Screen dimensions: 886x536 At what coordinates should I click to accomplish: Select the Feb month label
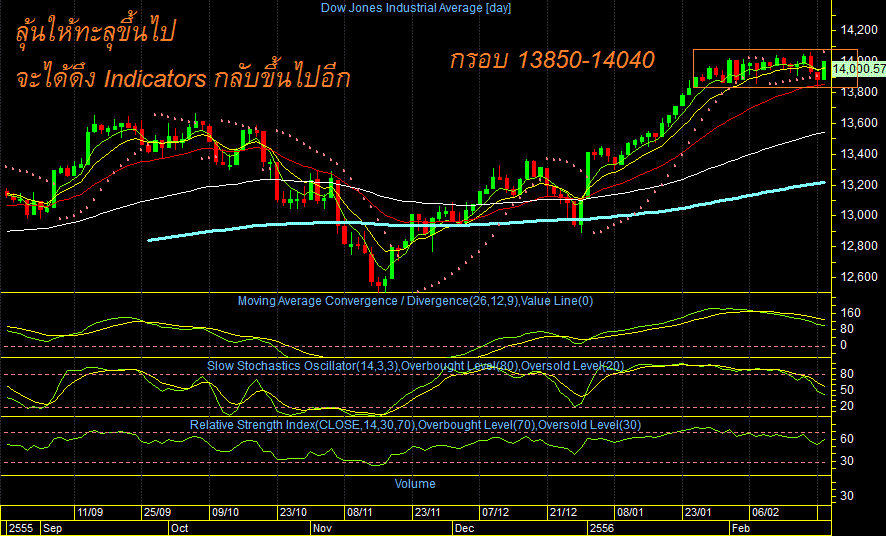click(741, 528)
